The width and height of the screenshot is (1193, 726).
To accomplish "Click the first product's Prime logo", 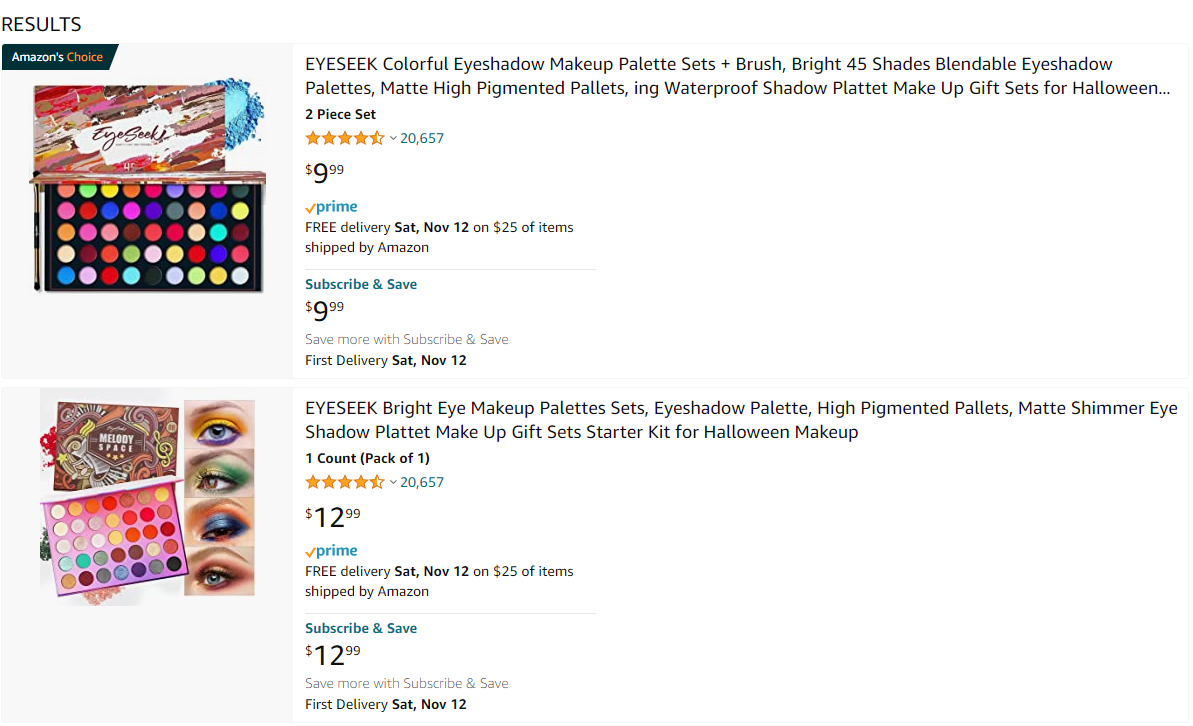I will tap(331, 207).
